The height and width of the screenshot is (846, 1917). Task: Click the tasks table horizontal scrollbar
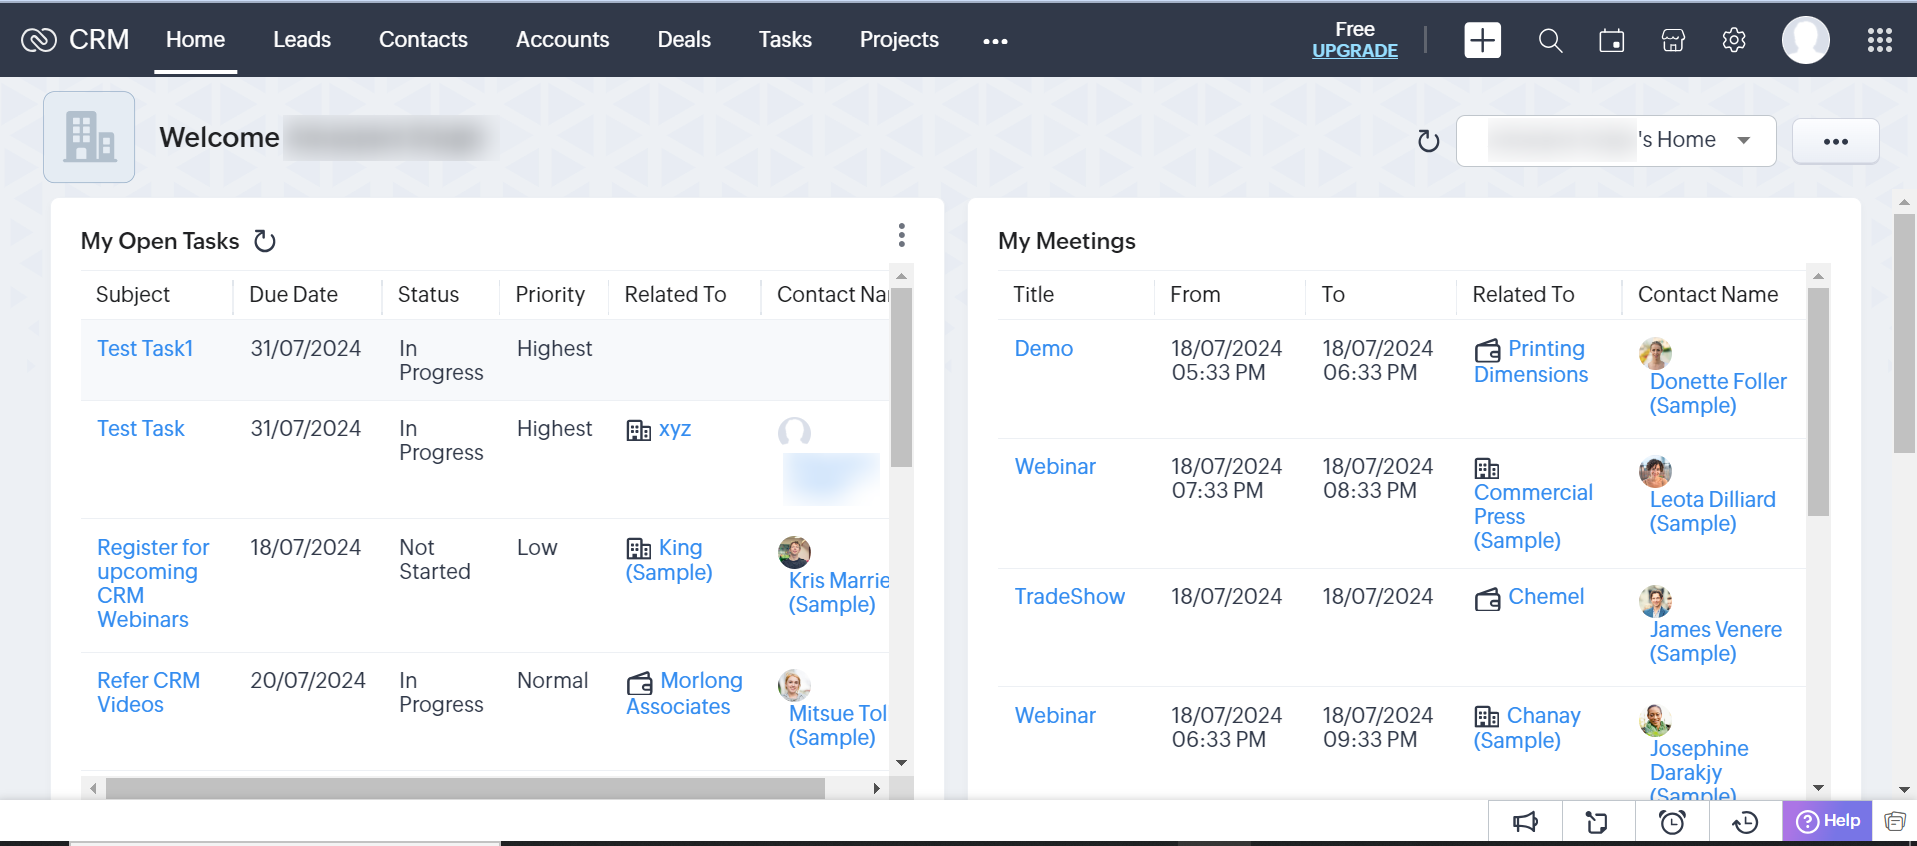click(465, 788)
